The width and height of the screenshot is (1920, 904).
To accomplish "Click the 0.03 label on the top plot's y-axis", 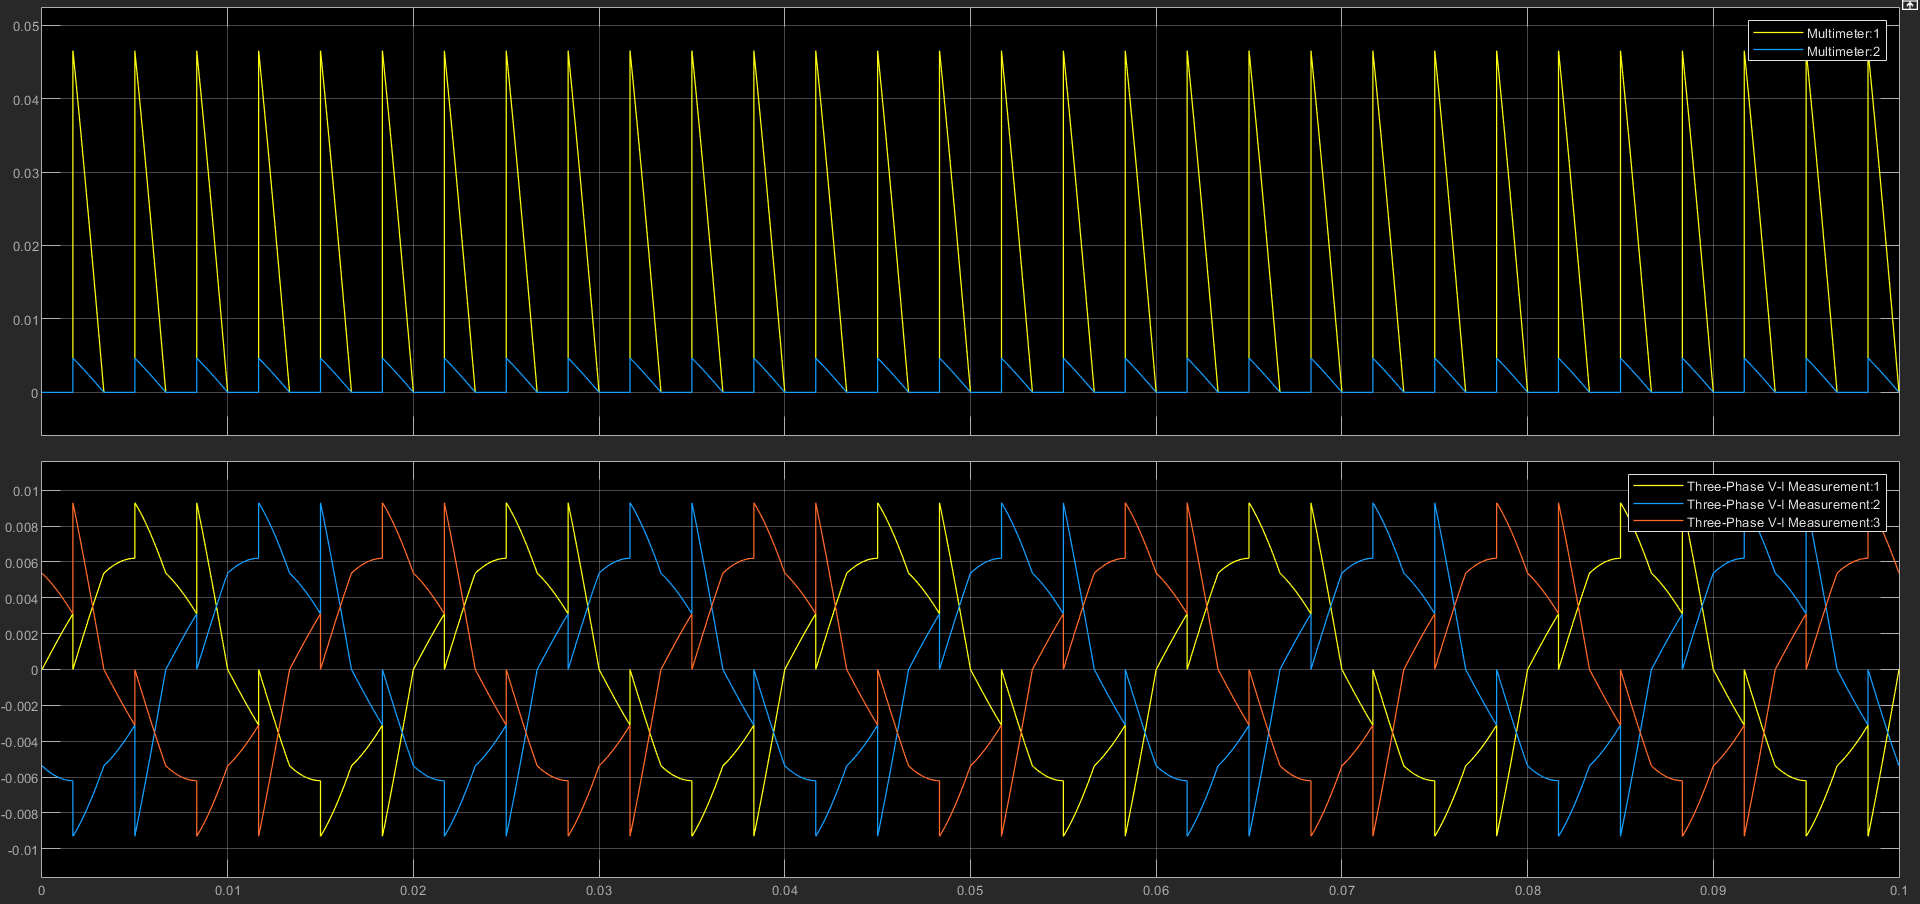I will pos(25,173).
